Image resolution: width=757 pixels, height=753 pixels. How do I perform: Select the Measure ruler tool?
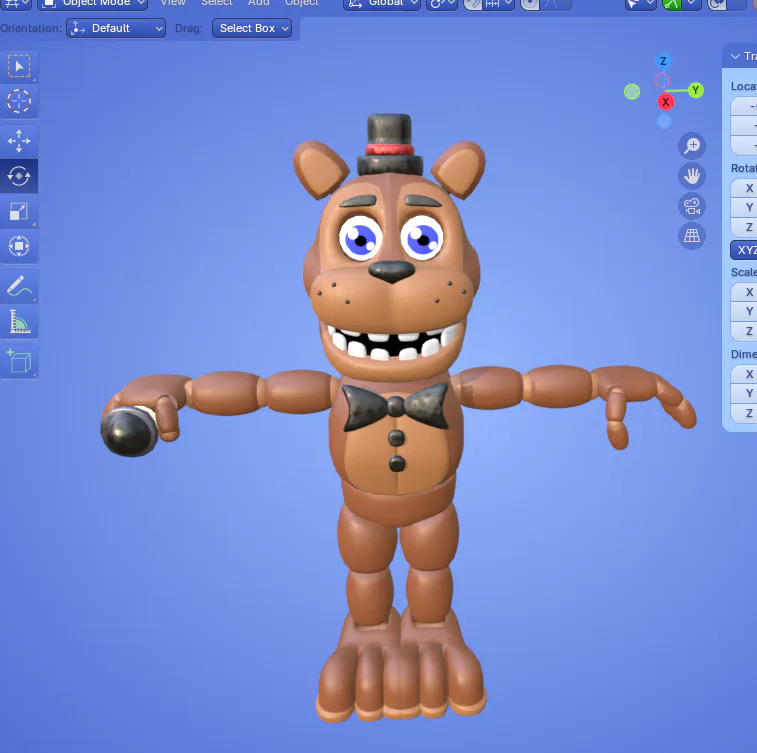19,321
